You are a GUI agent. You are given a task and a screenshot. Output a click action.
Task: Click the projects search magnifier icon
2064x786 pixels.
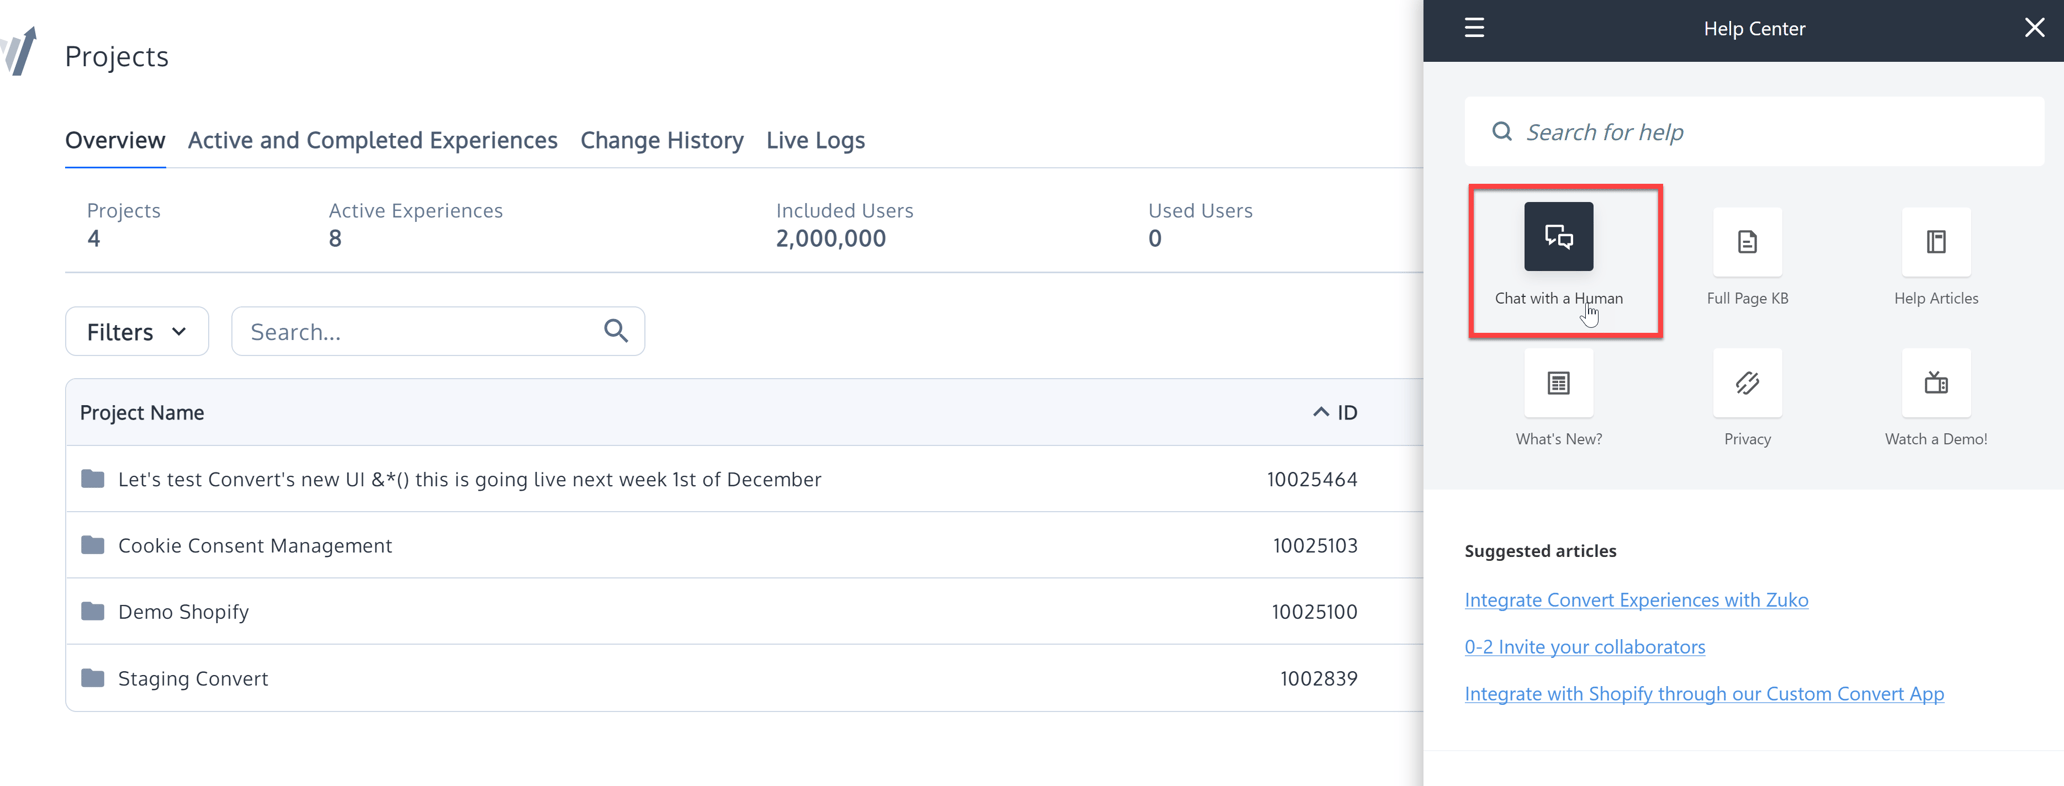click(616, 331)
